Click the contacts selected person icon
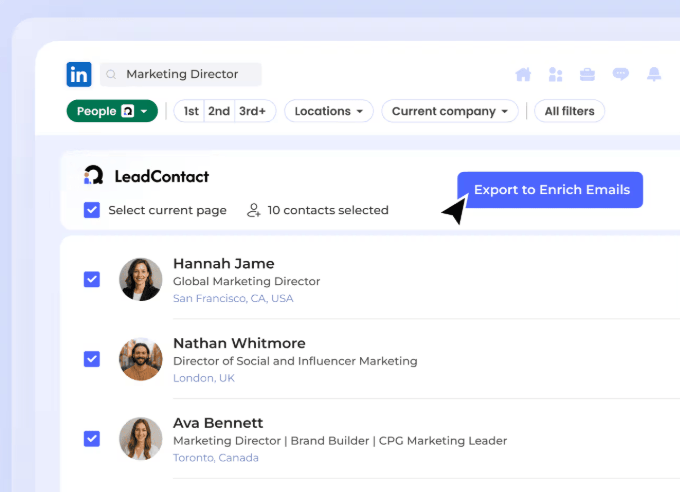Viewport: 680px width, 492px height. [253, 210]
